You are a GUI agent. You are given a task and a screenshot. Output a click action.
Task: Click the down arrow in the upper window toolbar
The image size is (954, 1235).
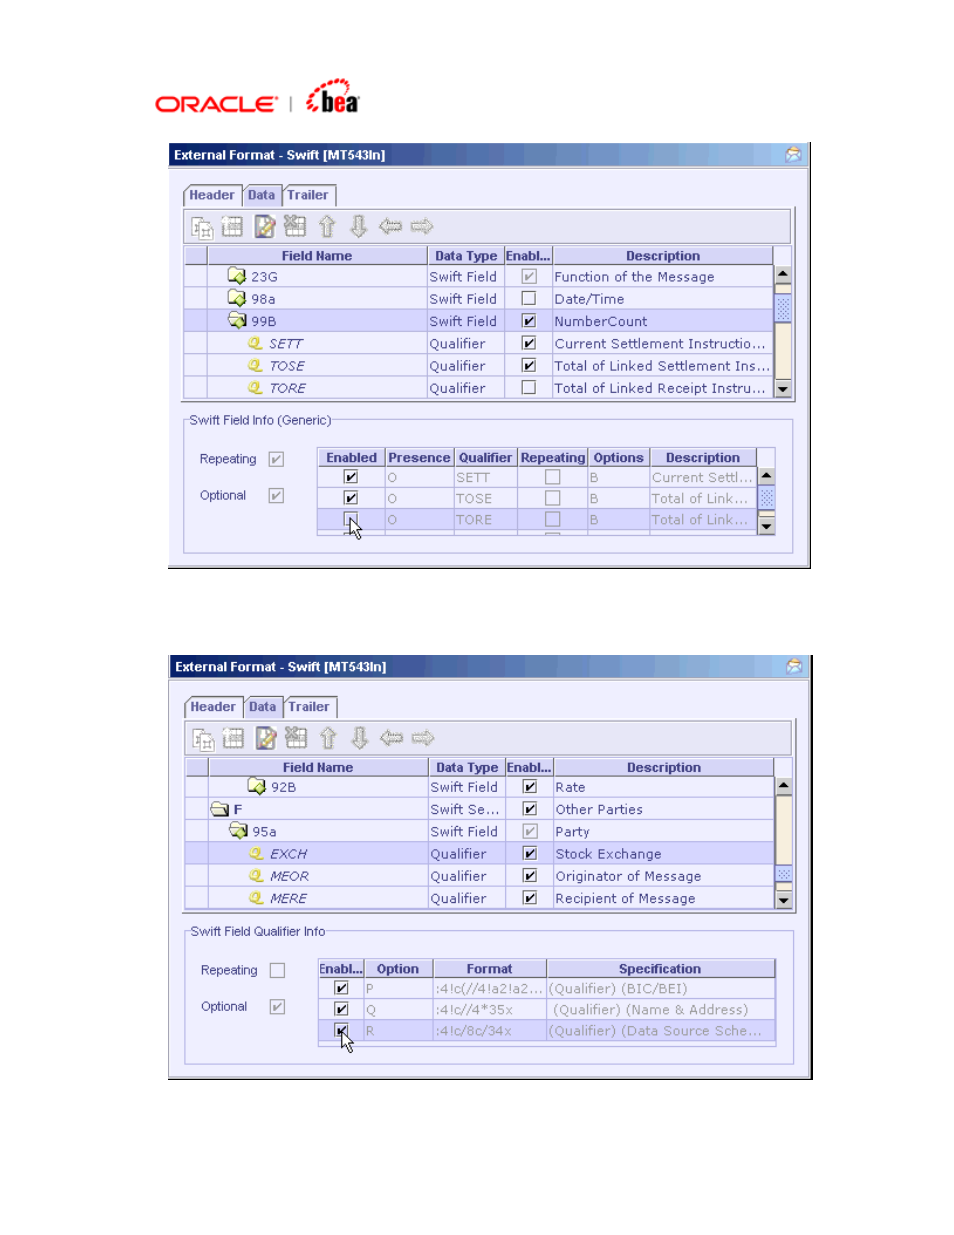coord(359,227)
